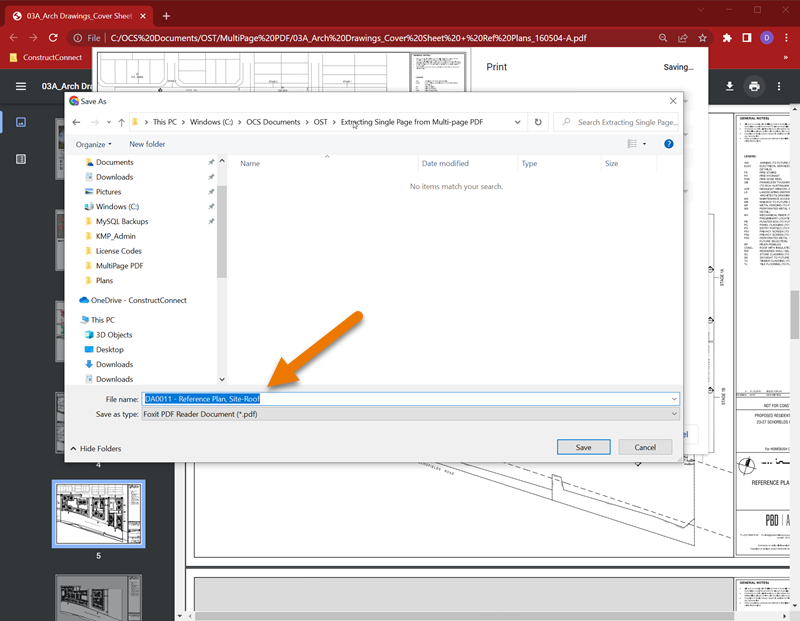The image size is (800, 621).
Task: Select page 5 thumbnail in PDF sidebar
Action: (98, 514)
